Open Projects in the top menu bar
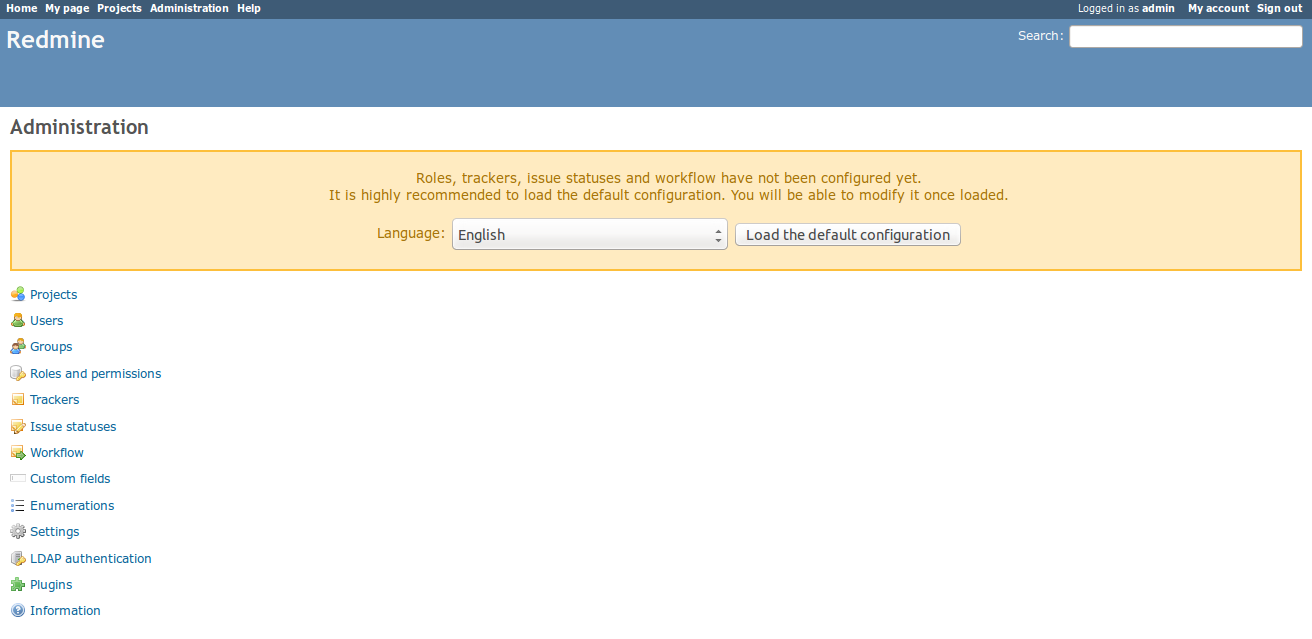The image size is (1312, 639). [x=119, y=8]
